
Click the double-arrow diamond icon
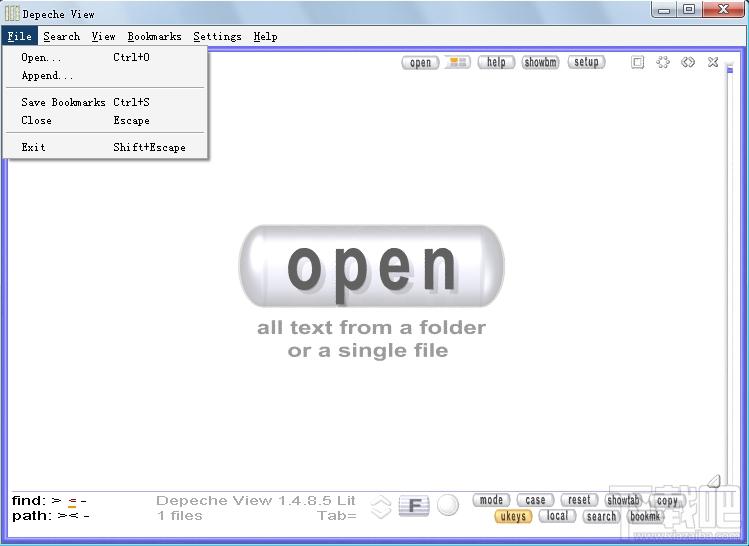point(688,62)
